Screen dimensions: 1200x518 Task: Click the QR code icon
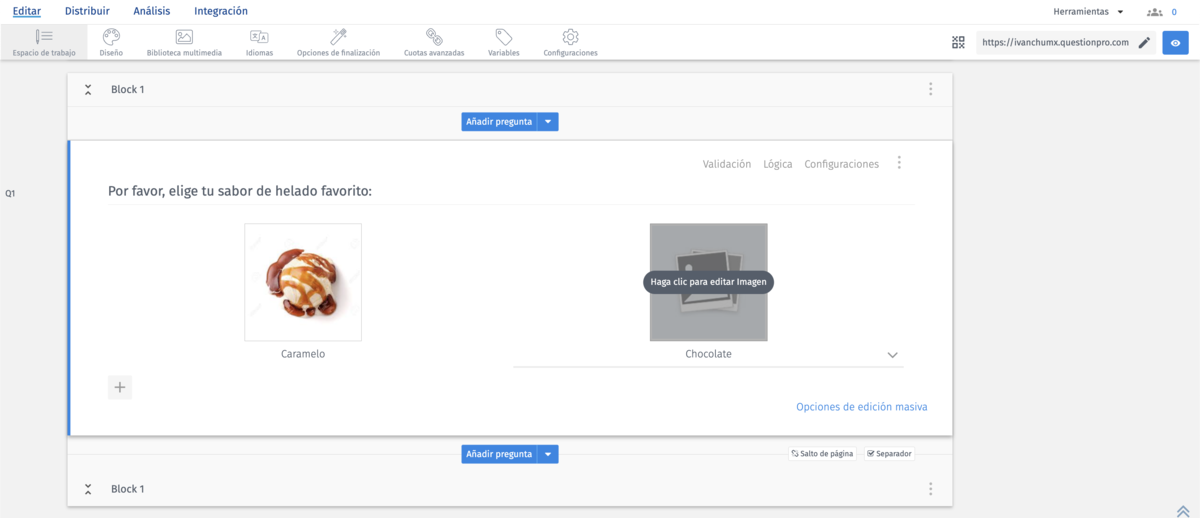(x=958, y=42)
